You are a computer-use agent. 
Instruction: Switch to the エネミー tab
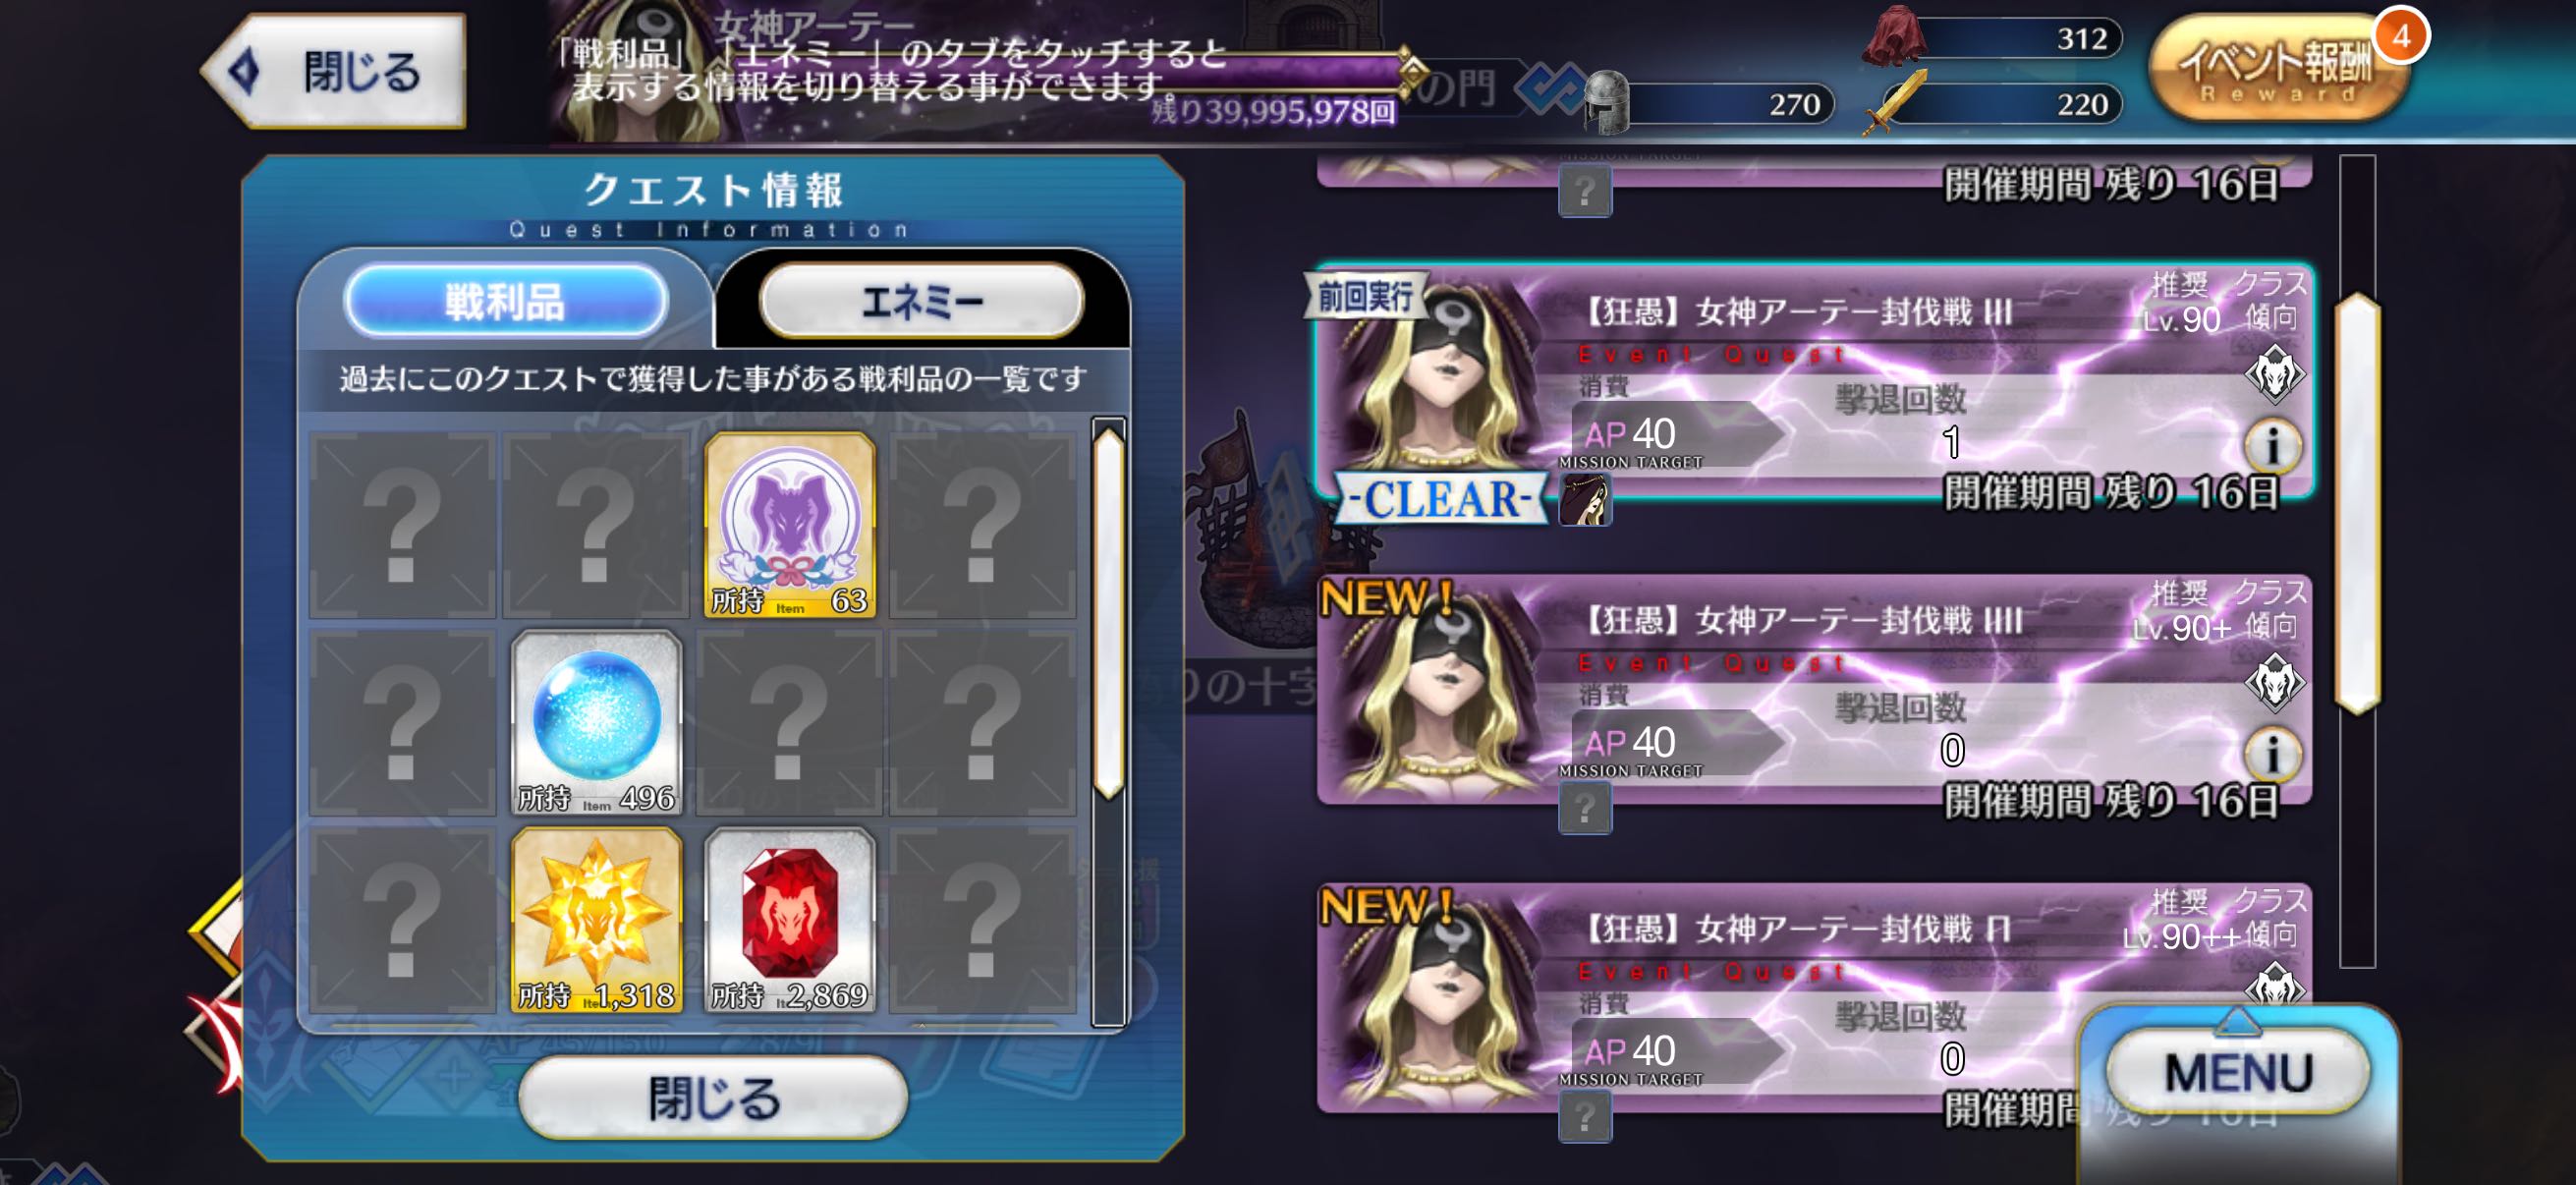click(921, 300)
